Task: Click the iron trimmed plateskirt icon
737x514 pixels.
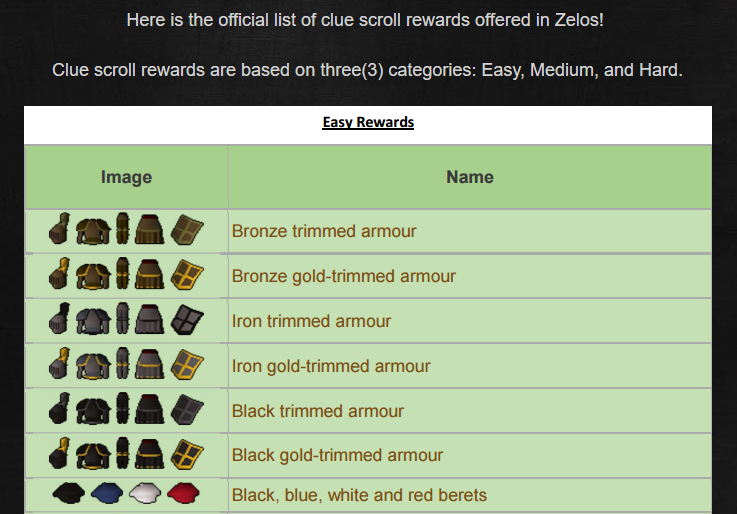Action: (x=149, y=319)
